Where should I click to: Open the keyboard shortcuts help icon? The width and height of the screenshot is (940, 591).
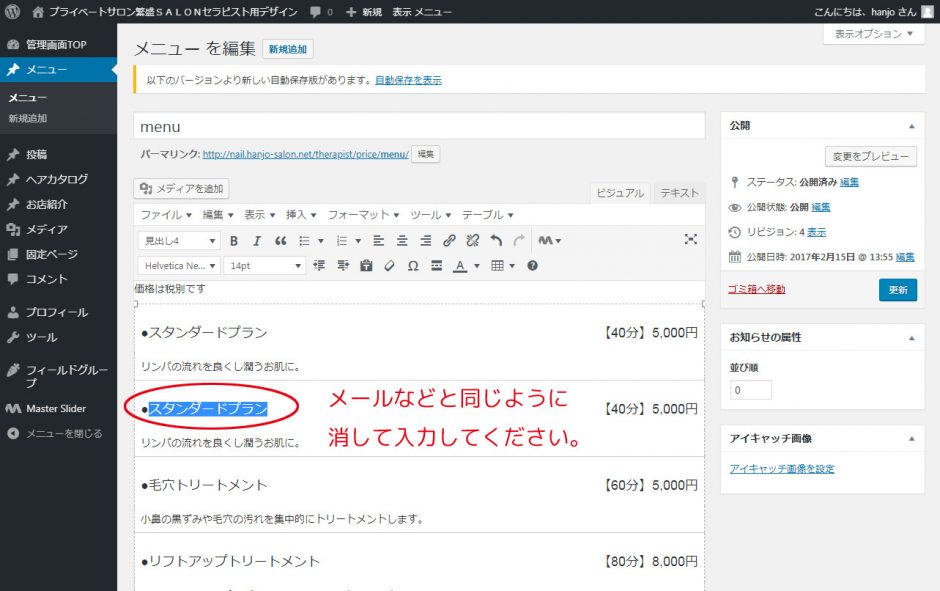pos(532,266)
